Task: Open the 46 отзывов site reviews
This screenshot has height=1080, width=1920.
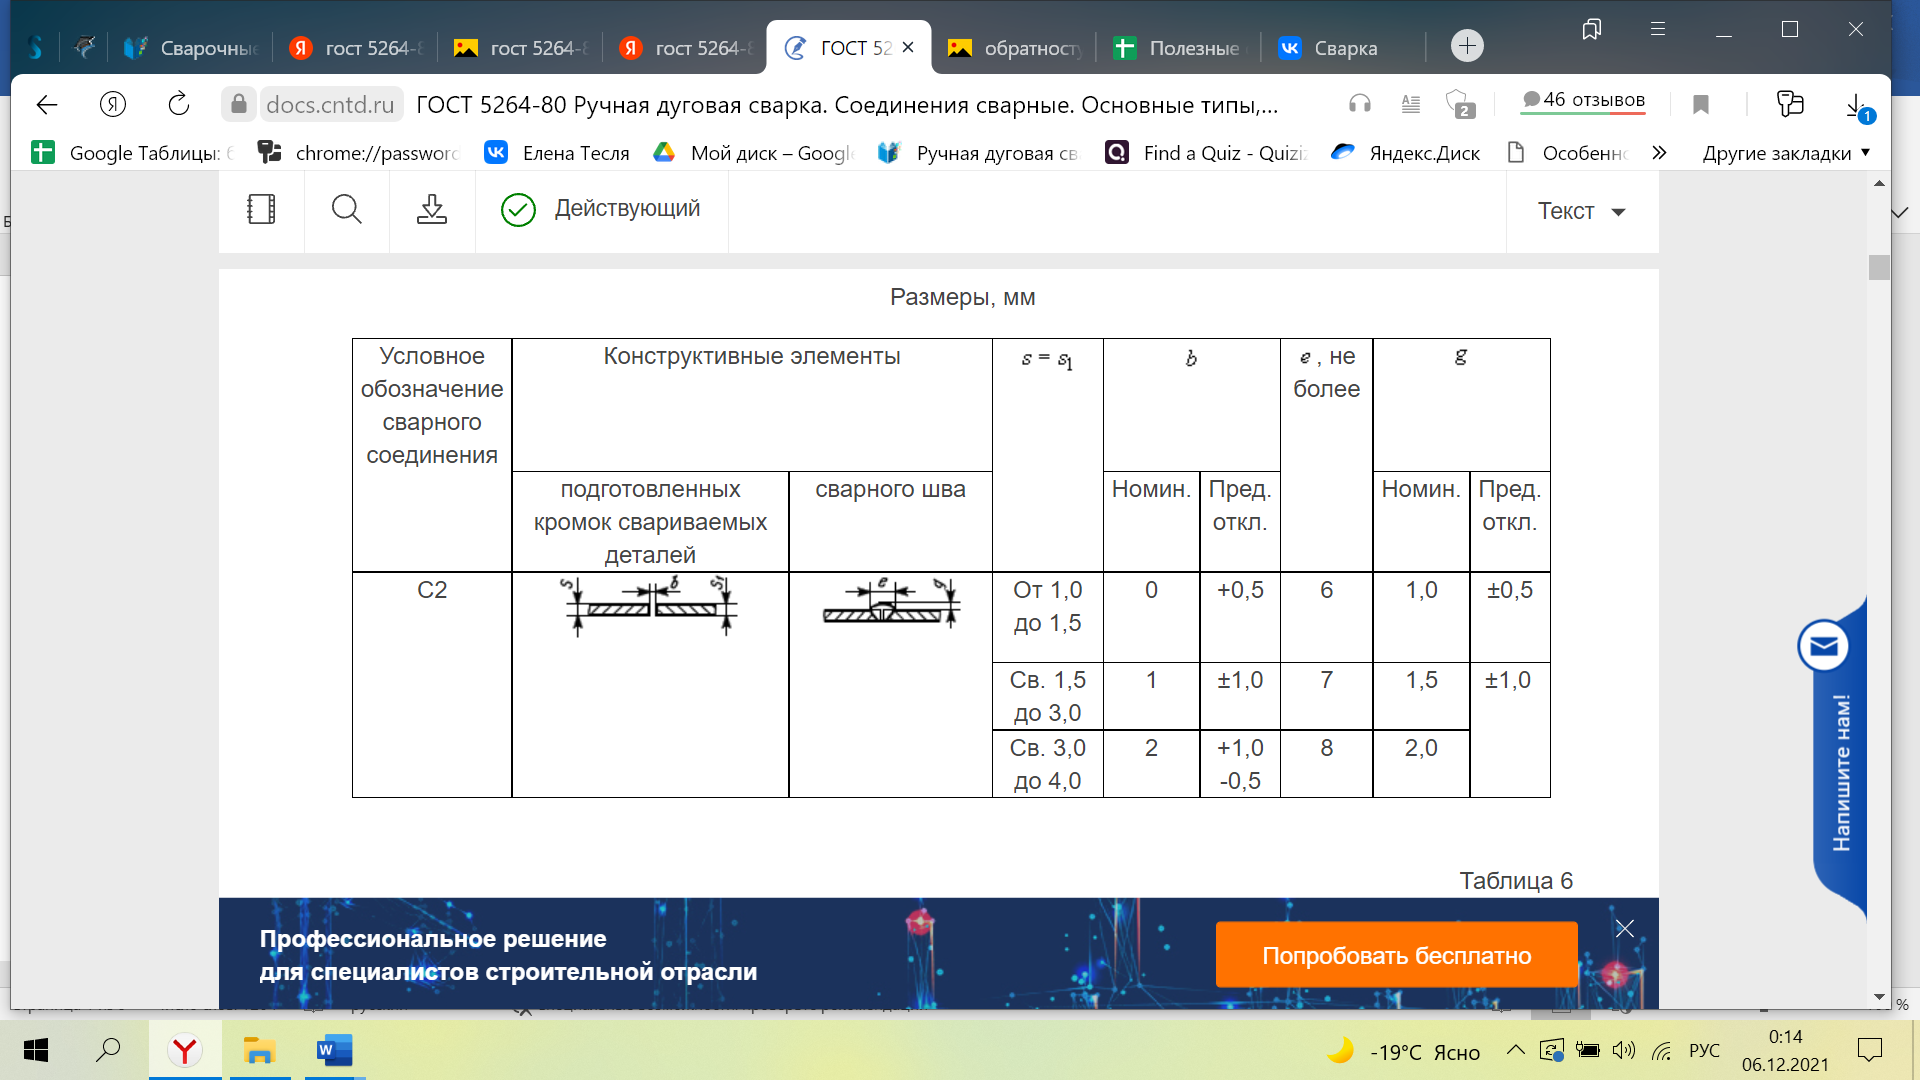Action: tap(1583, 100)
